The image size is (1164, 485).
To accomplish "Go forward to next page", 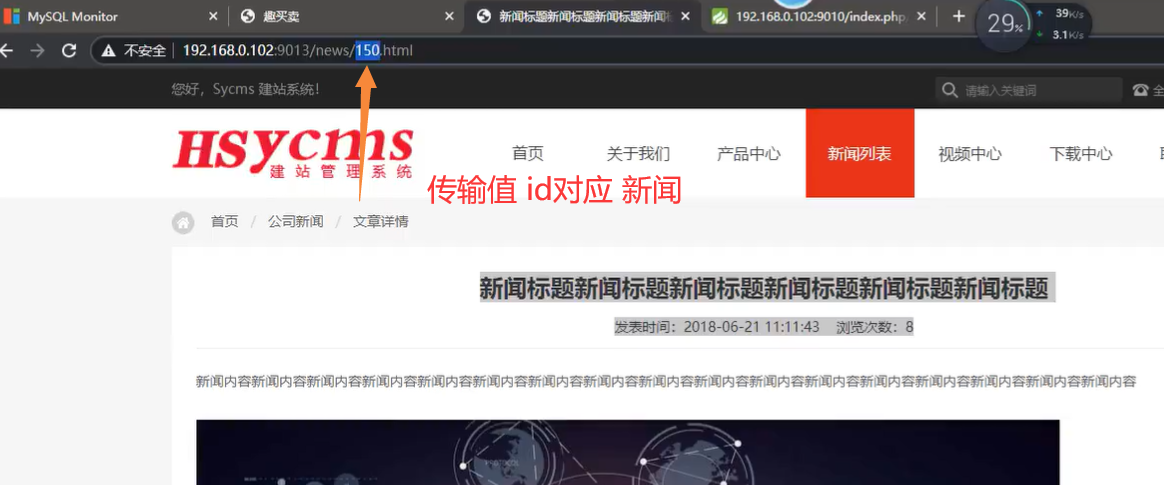I will pyautogui.click(x=37, y=51).
